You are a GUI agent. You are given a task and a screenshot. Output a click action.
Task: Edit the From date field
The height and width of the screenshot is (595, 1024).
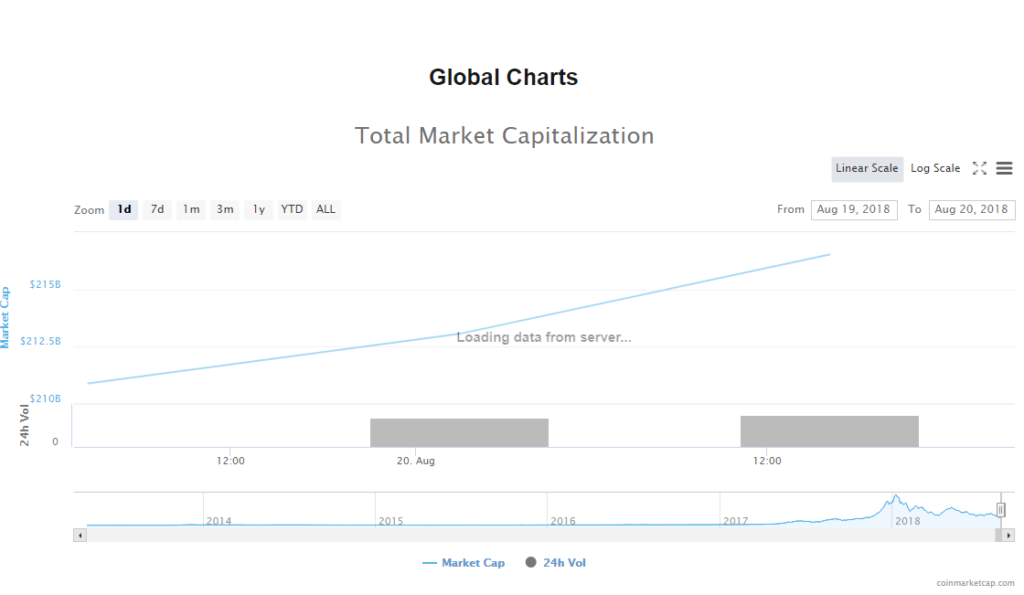853,210
